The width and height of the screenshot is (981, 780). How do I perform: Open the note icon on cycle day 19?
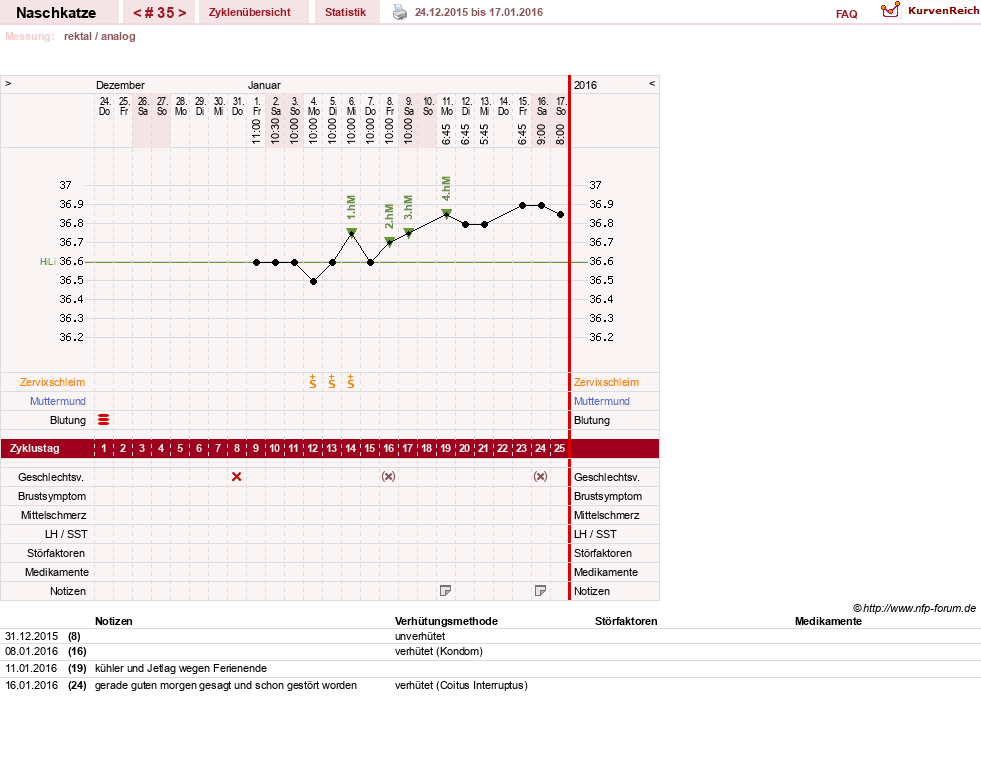[445, 590]
